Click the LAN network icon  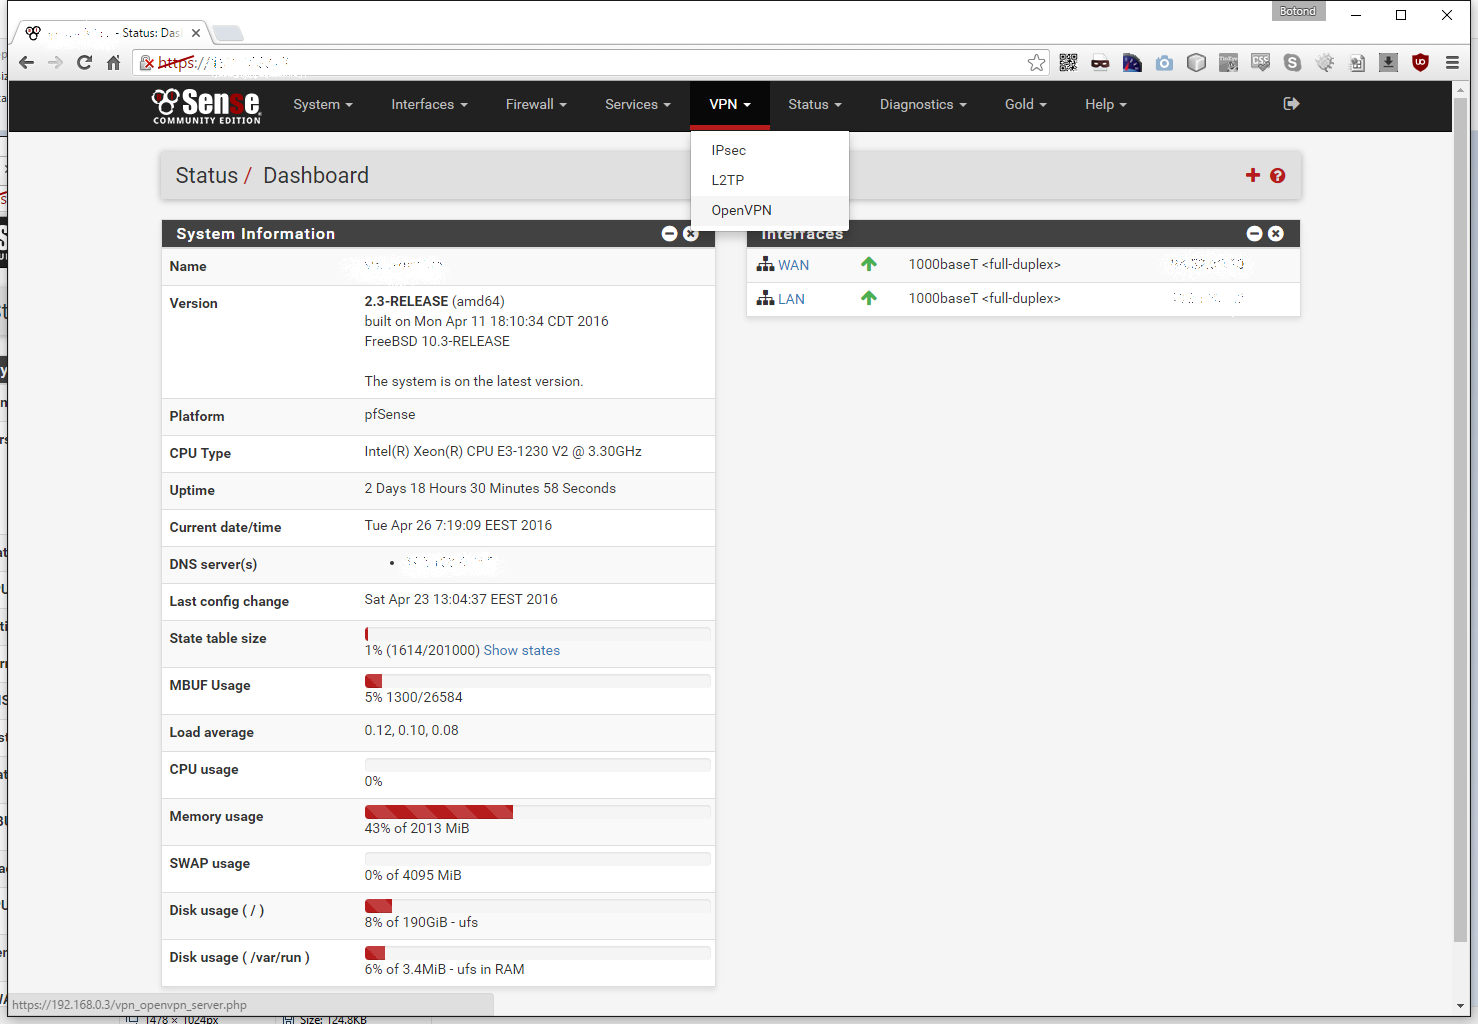tap(765, 298)
